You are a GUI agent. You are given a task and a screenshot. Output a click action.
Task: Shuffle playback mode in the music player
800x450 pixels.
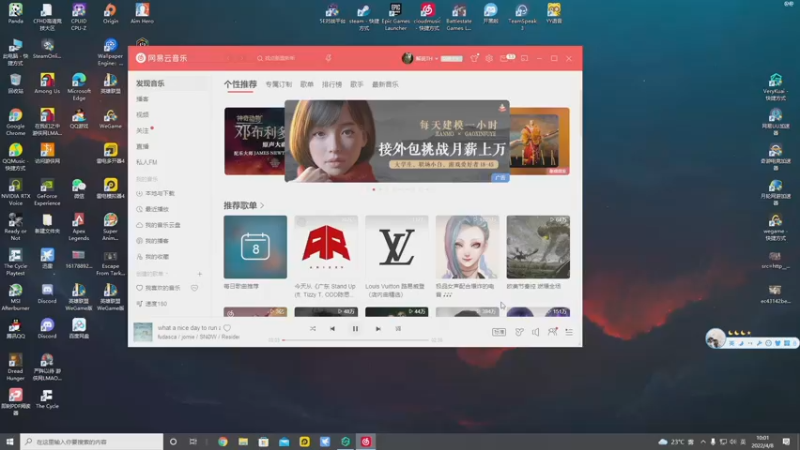[313, 329]
